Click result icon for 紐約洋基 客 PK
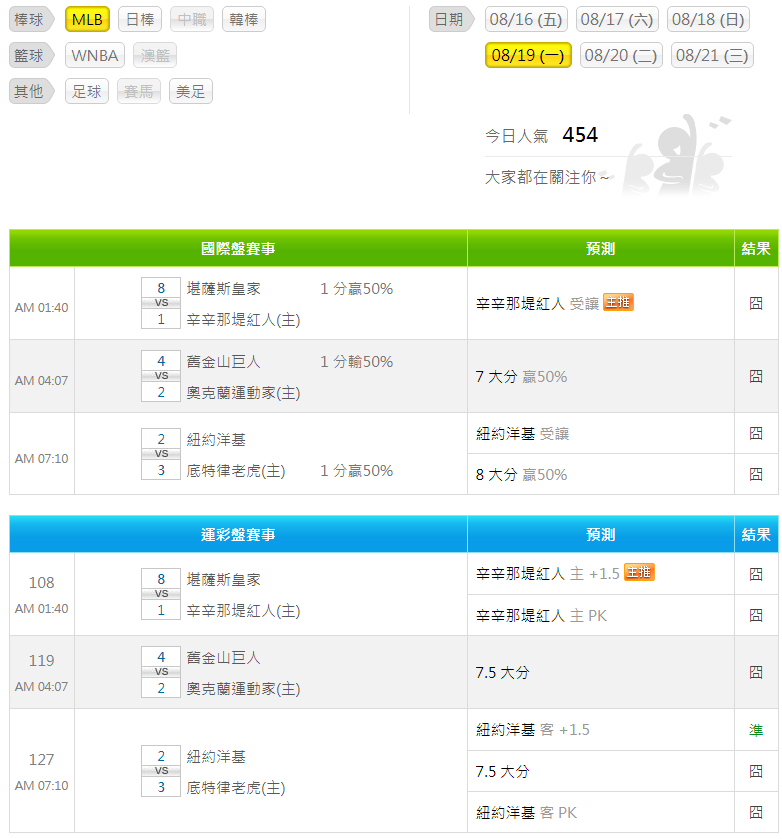This screenshot has height=839, width=782. coord(756,812)
